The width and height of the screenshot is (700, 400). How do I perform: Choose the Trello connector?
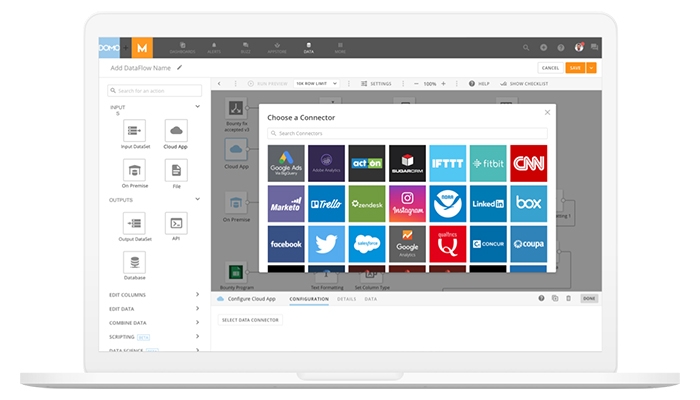coord(327,204)
